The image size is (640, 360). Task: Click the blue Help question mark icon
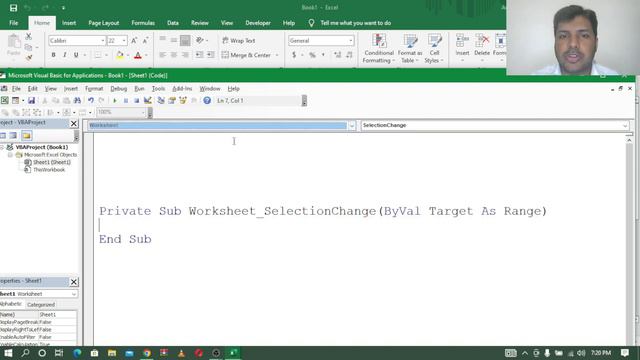click(207, 100)
